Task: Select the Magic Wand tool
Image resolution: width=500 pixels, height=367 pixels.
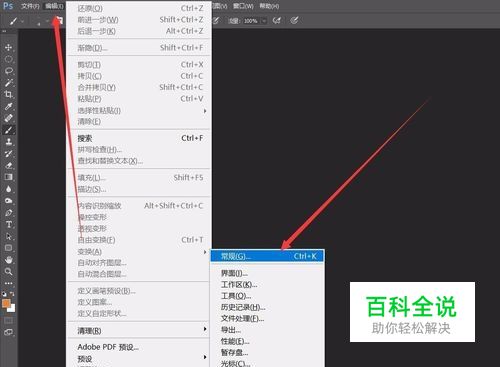Action: pos(9,83)
